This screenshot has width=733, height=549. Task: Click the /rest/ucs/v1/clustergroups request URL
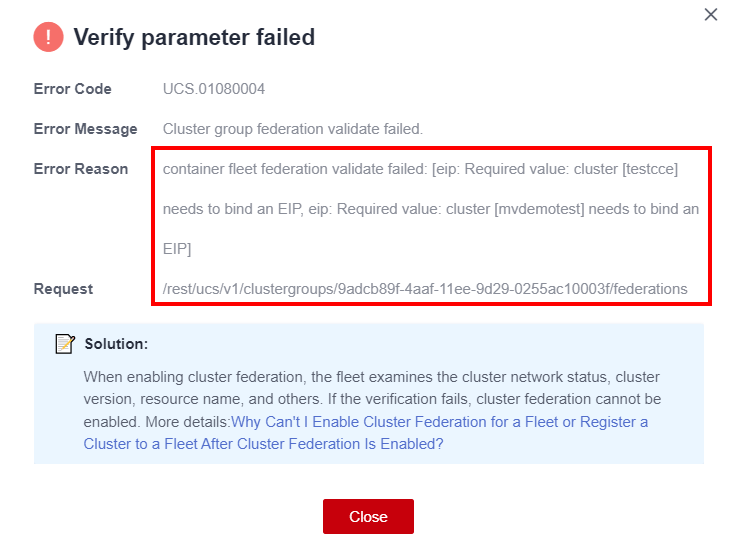[425, 289]
